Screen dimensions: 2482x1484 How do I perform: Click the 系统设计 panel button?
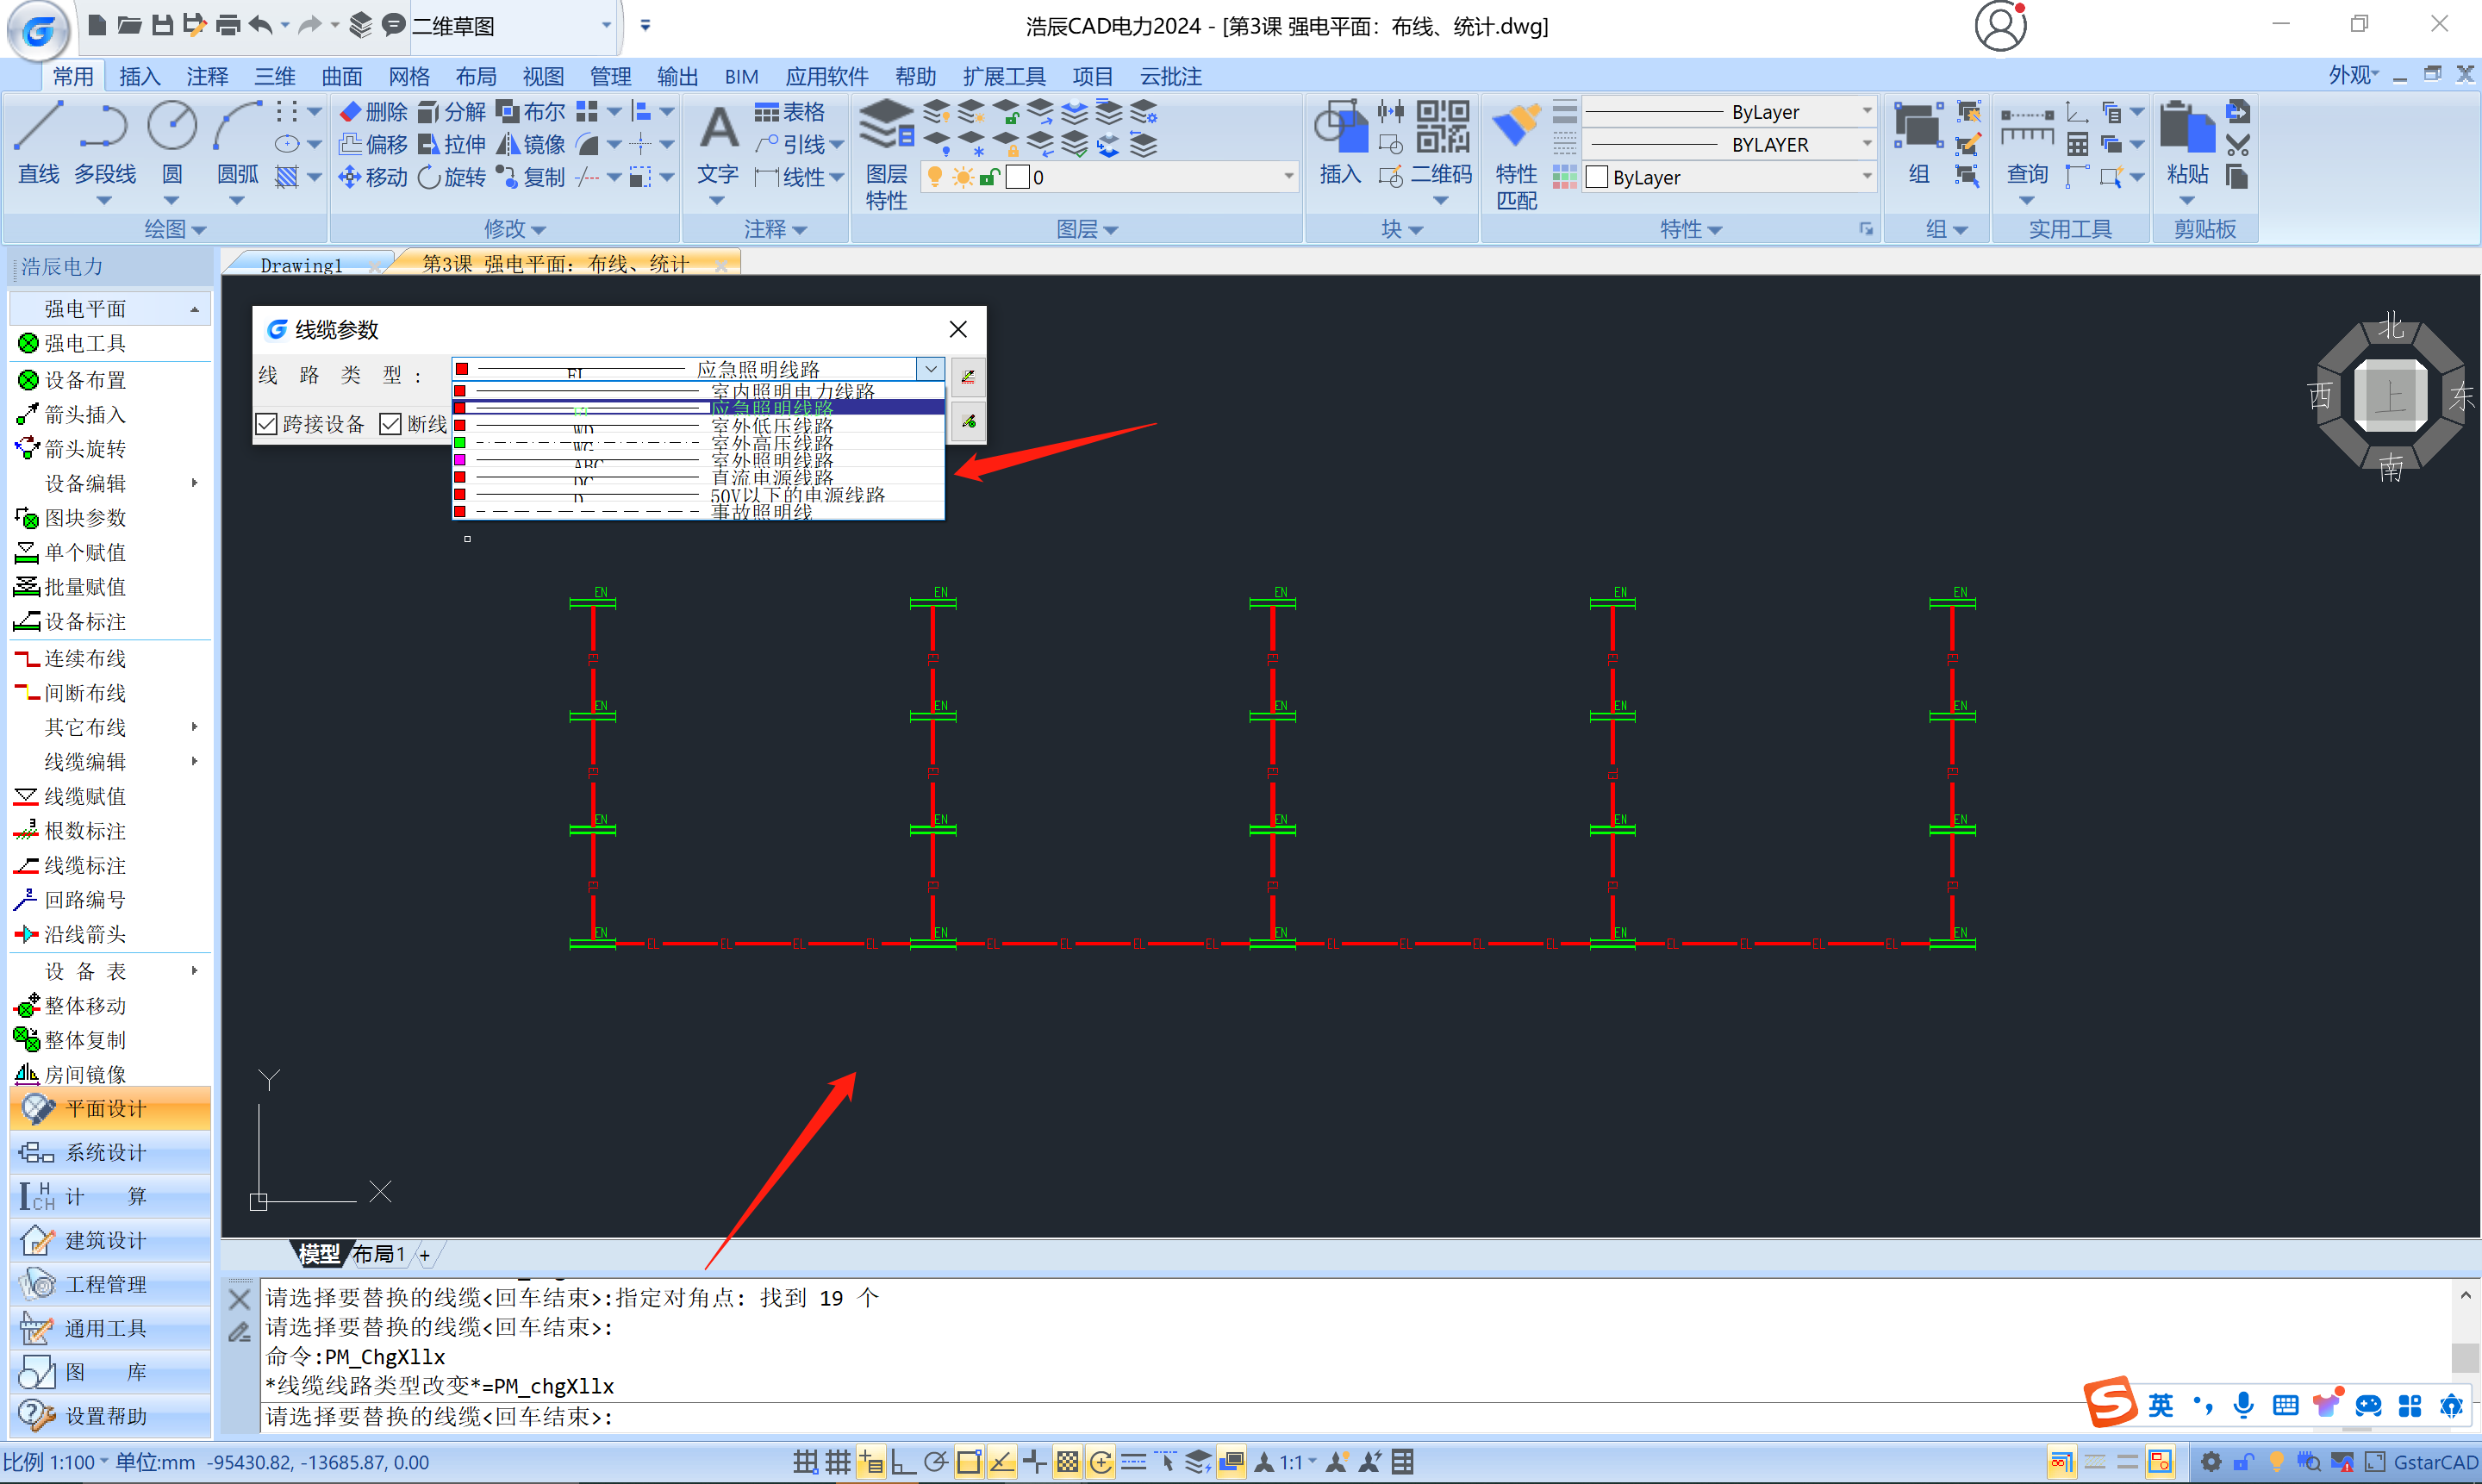(x=105, y=1152)
